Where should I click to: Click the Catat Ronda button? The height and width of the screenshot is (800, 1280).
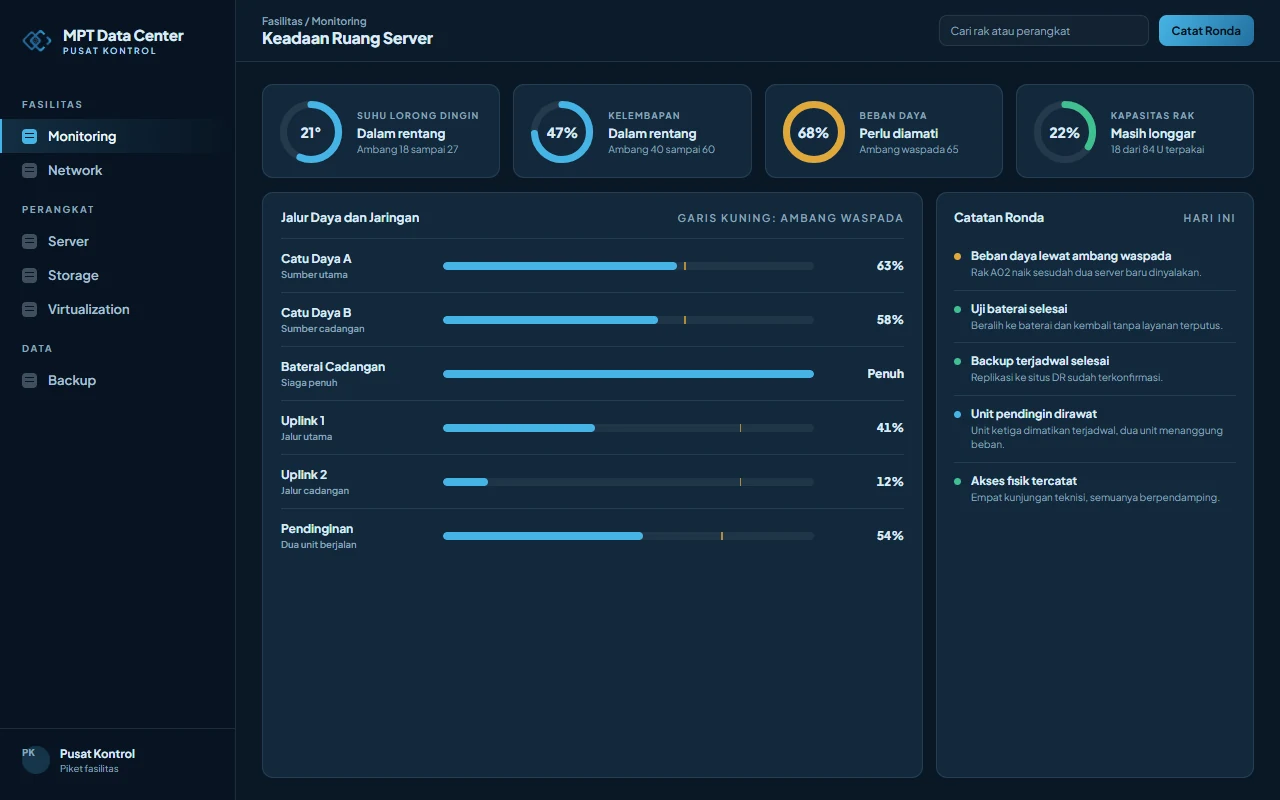1206,31
